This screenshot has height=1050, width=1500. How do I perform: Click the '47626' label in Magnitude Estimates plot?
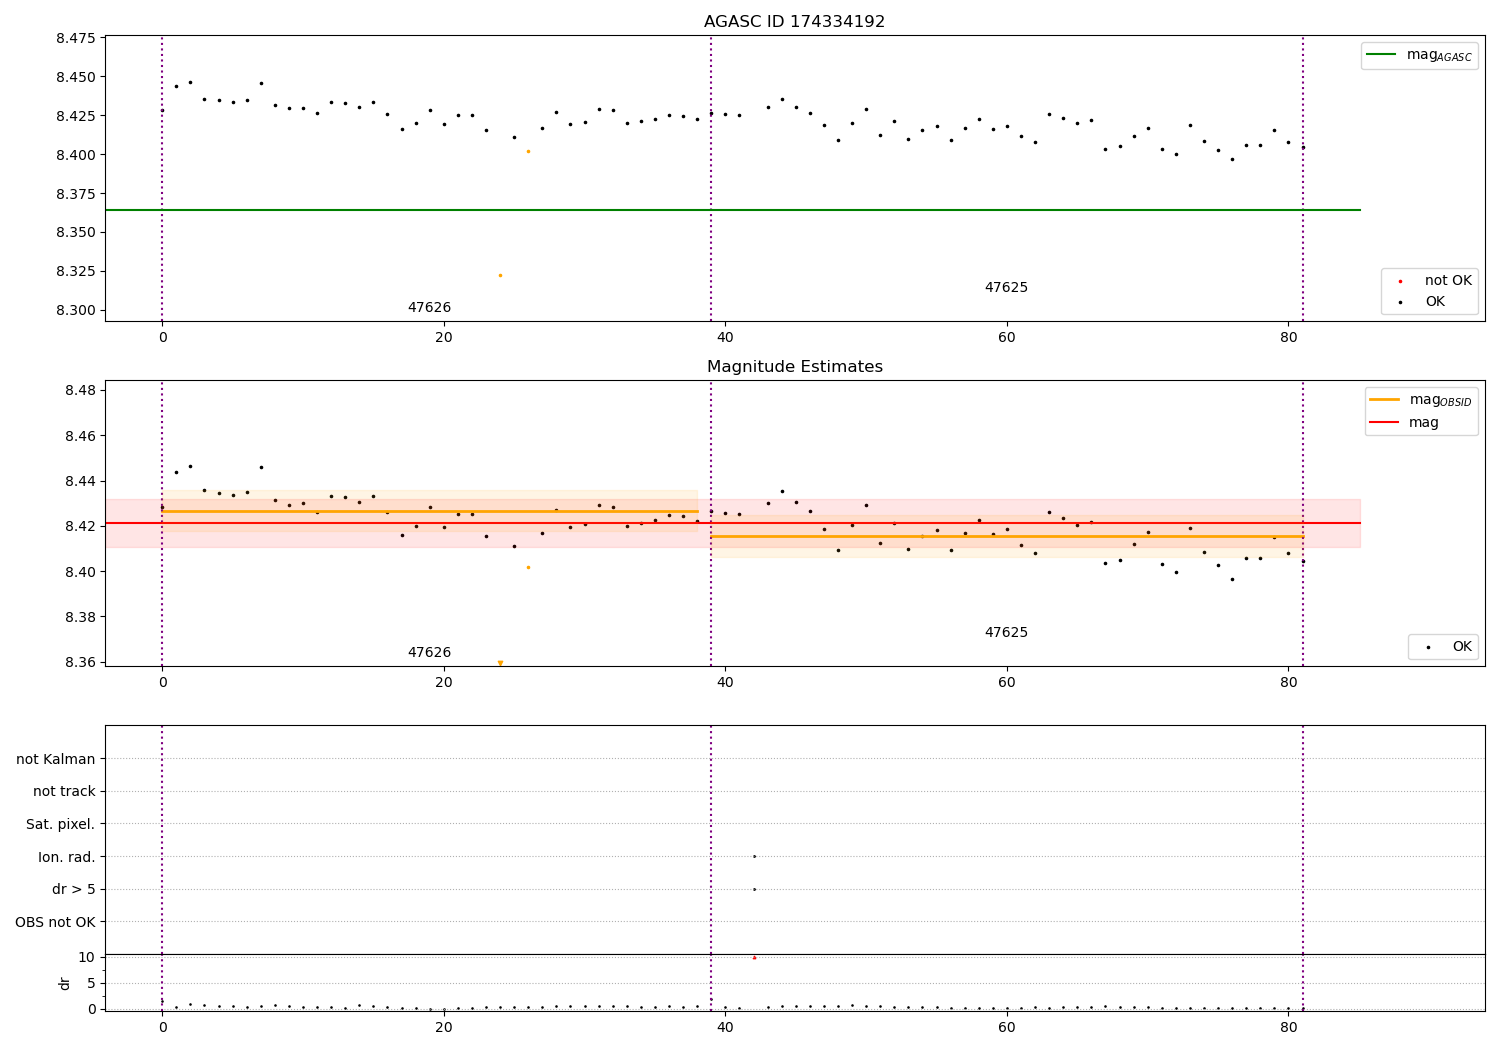pos(429,653)
